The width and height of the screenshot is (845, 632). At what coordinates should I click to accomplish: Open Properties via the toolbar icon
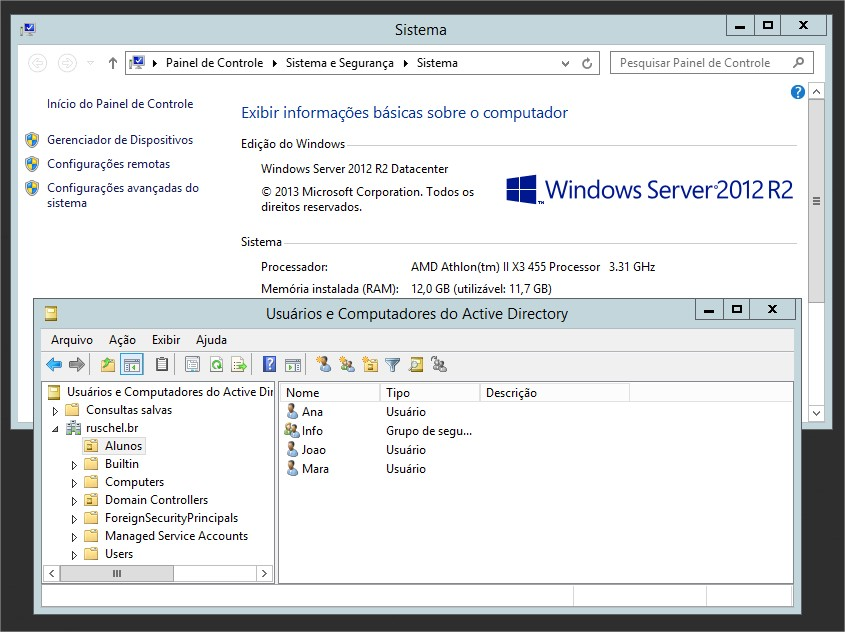coord(192,365)
